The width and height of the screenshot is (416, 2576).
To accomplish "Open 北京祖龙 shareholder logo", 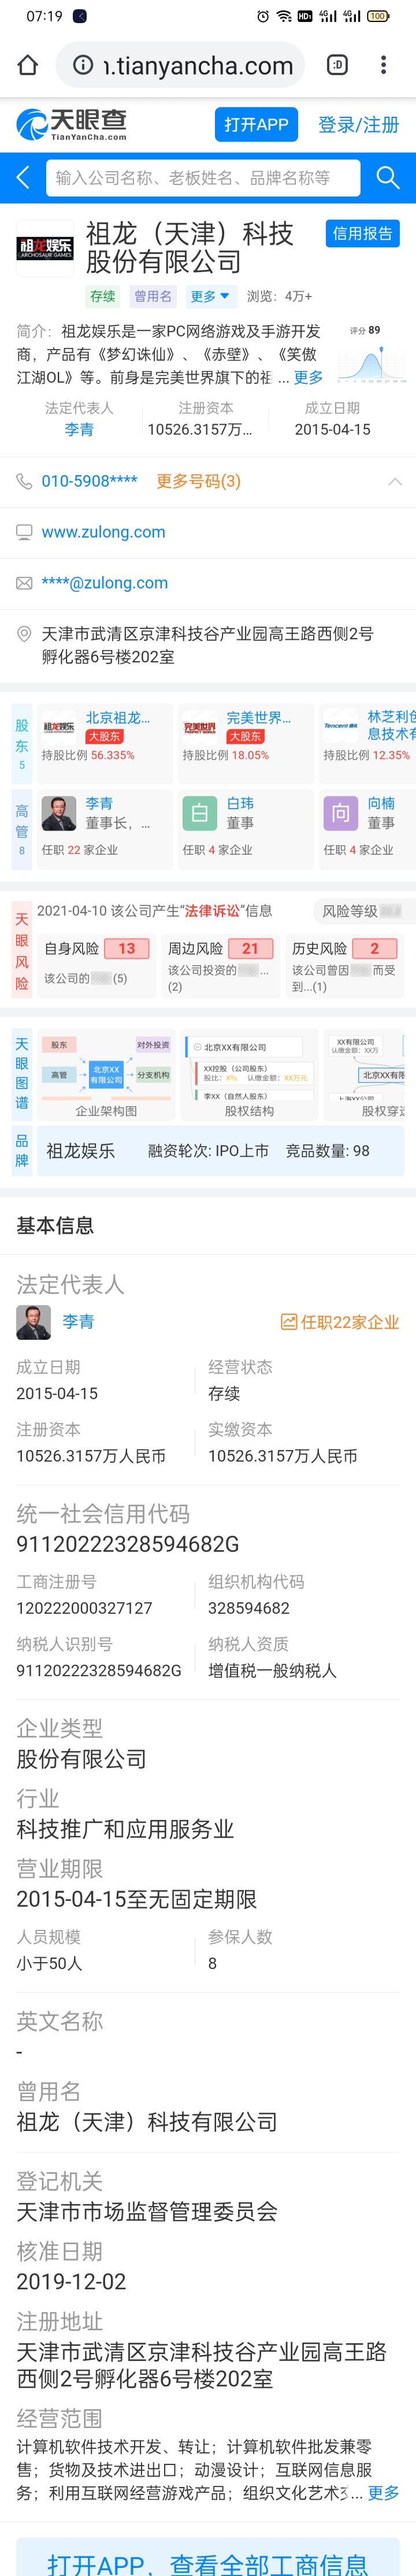I will tap(59, 727).
